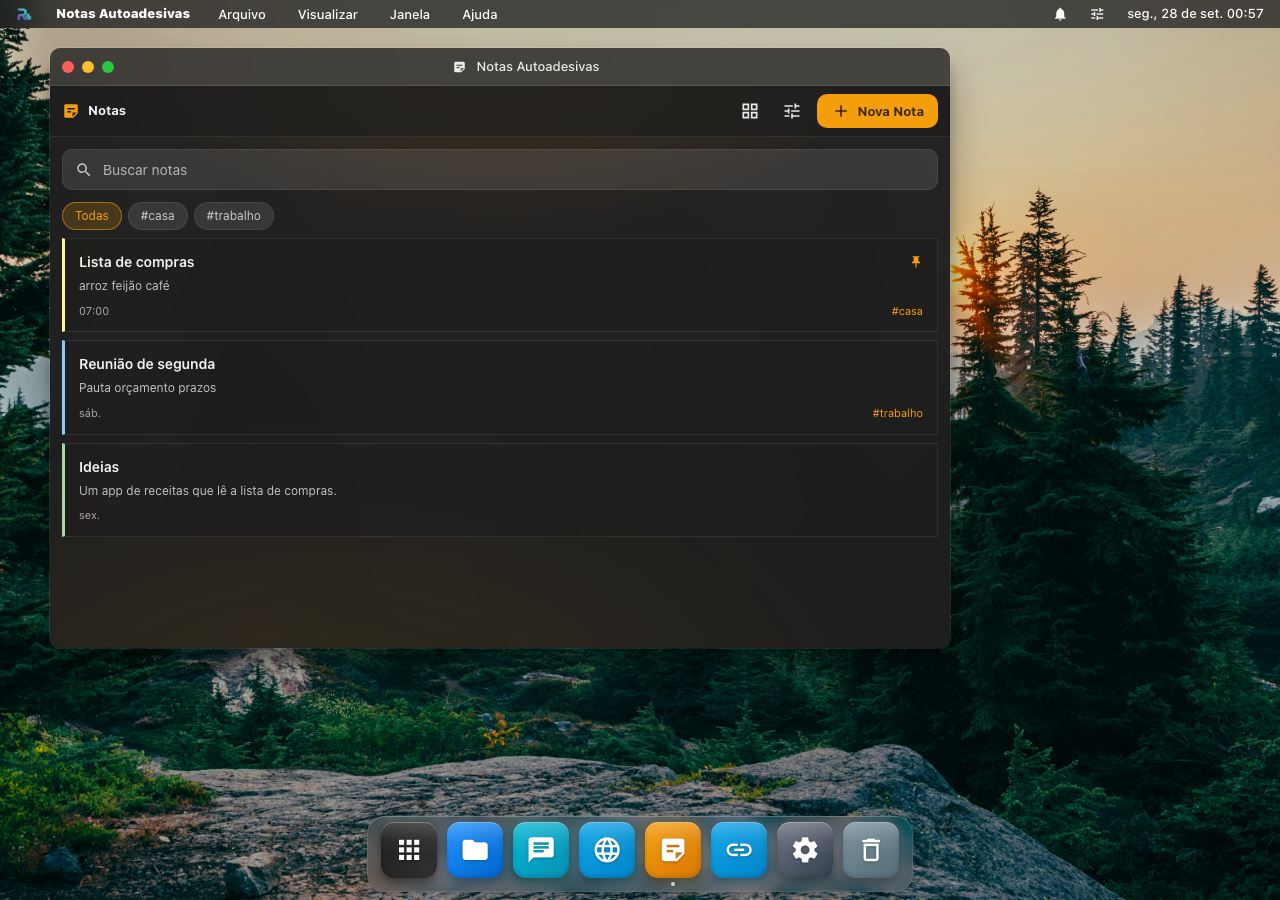Click the search magnifier icon
This screenshot has width=1280, height=900.
pos(84,170)
